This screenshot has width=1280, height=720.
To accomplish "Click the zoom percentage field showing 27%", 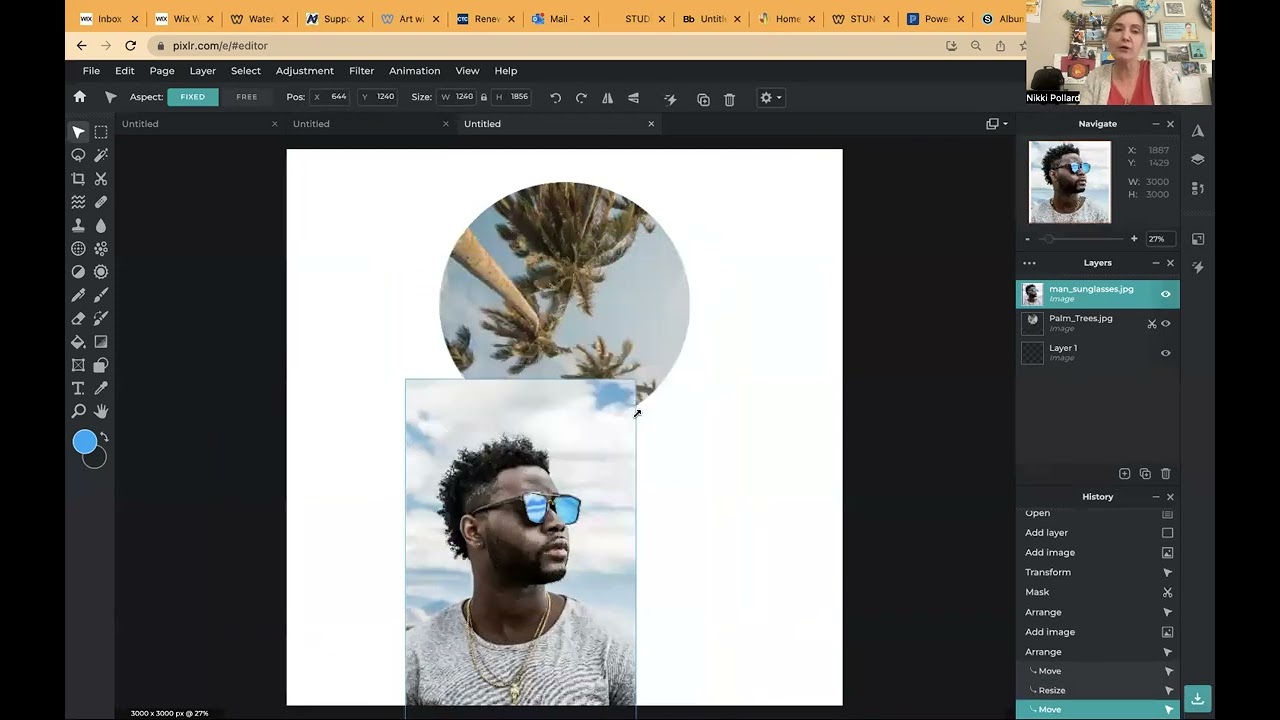I will tap(1160, 239).
